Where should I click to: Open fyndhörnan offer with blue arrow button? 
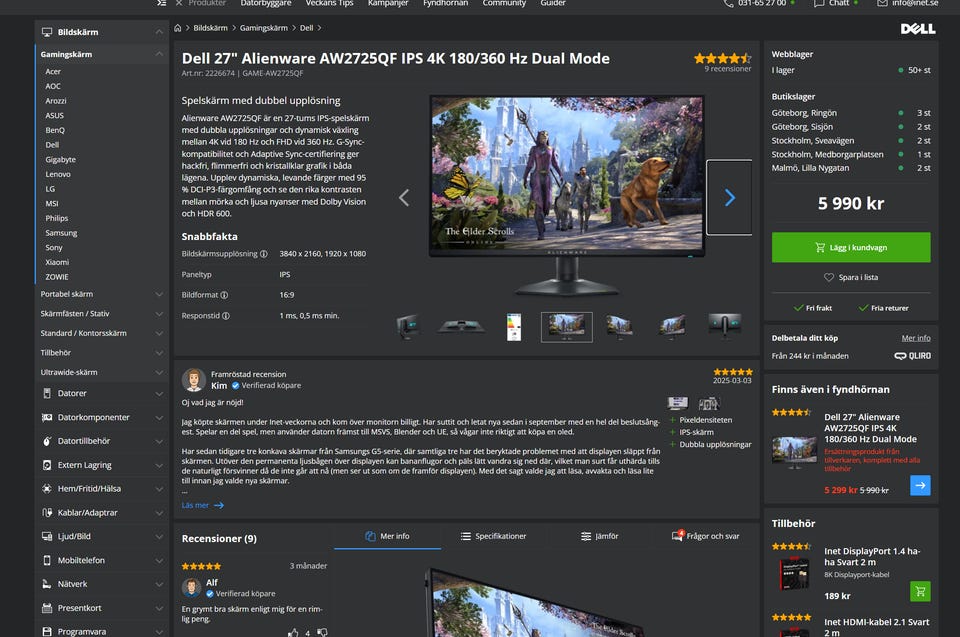(x=920, y=485)
